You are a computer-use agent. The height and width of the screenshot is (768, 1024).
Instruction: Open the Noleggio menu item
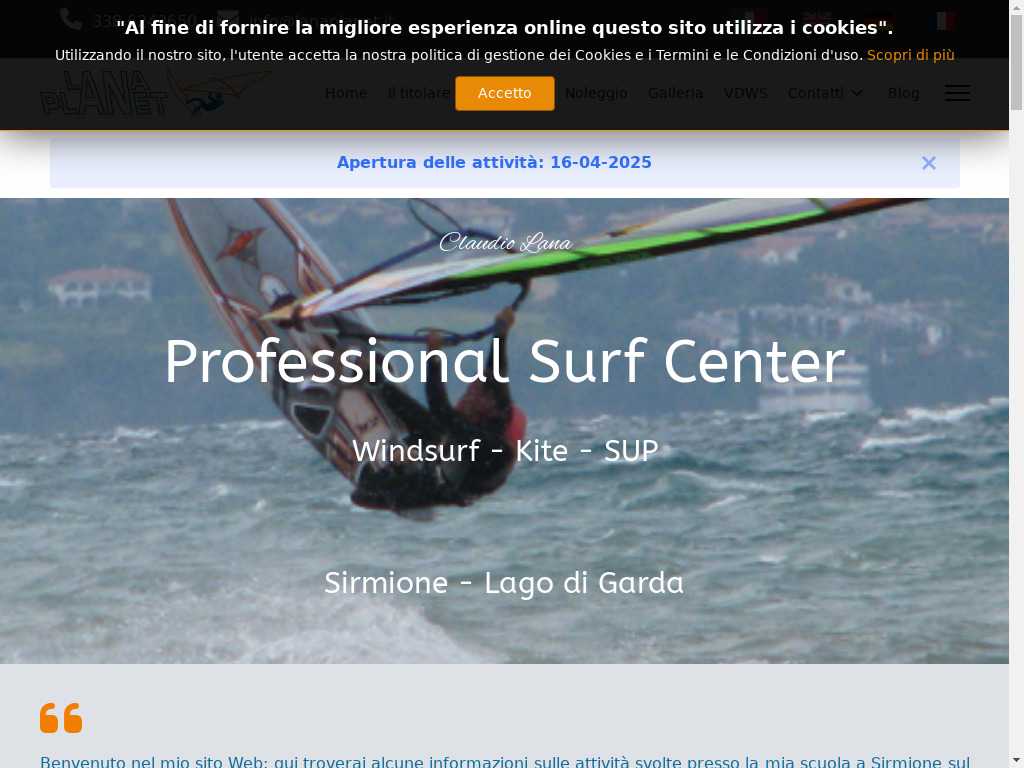[x=596, y=93]
